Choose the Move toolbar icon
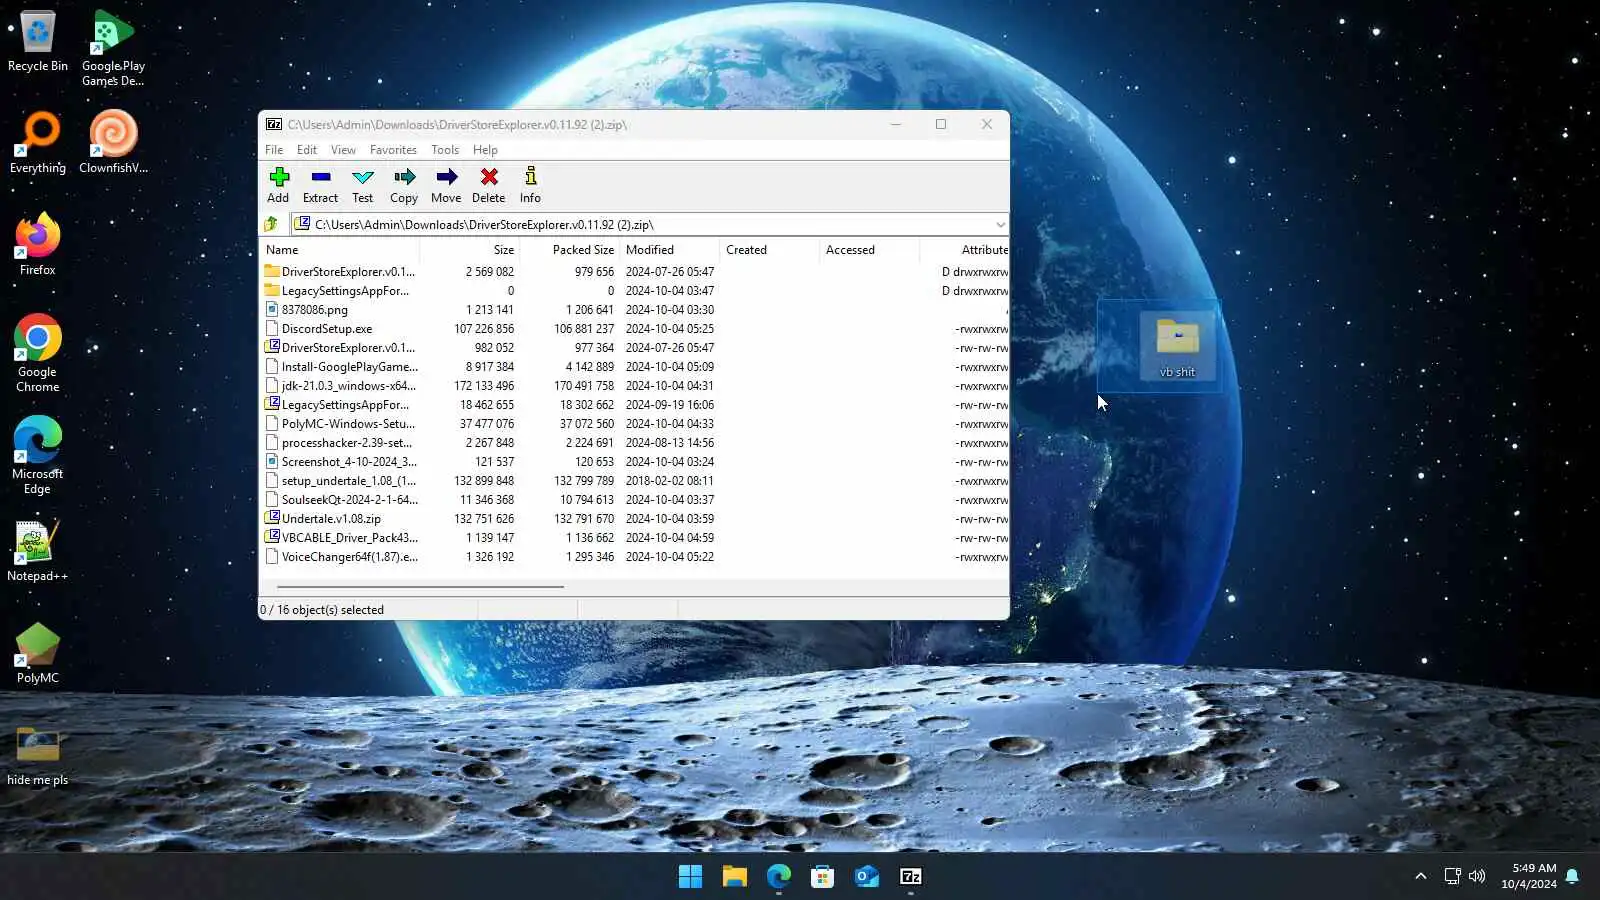This screenshot has width=1600, height=900. (x=446, y=185)
